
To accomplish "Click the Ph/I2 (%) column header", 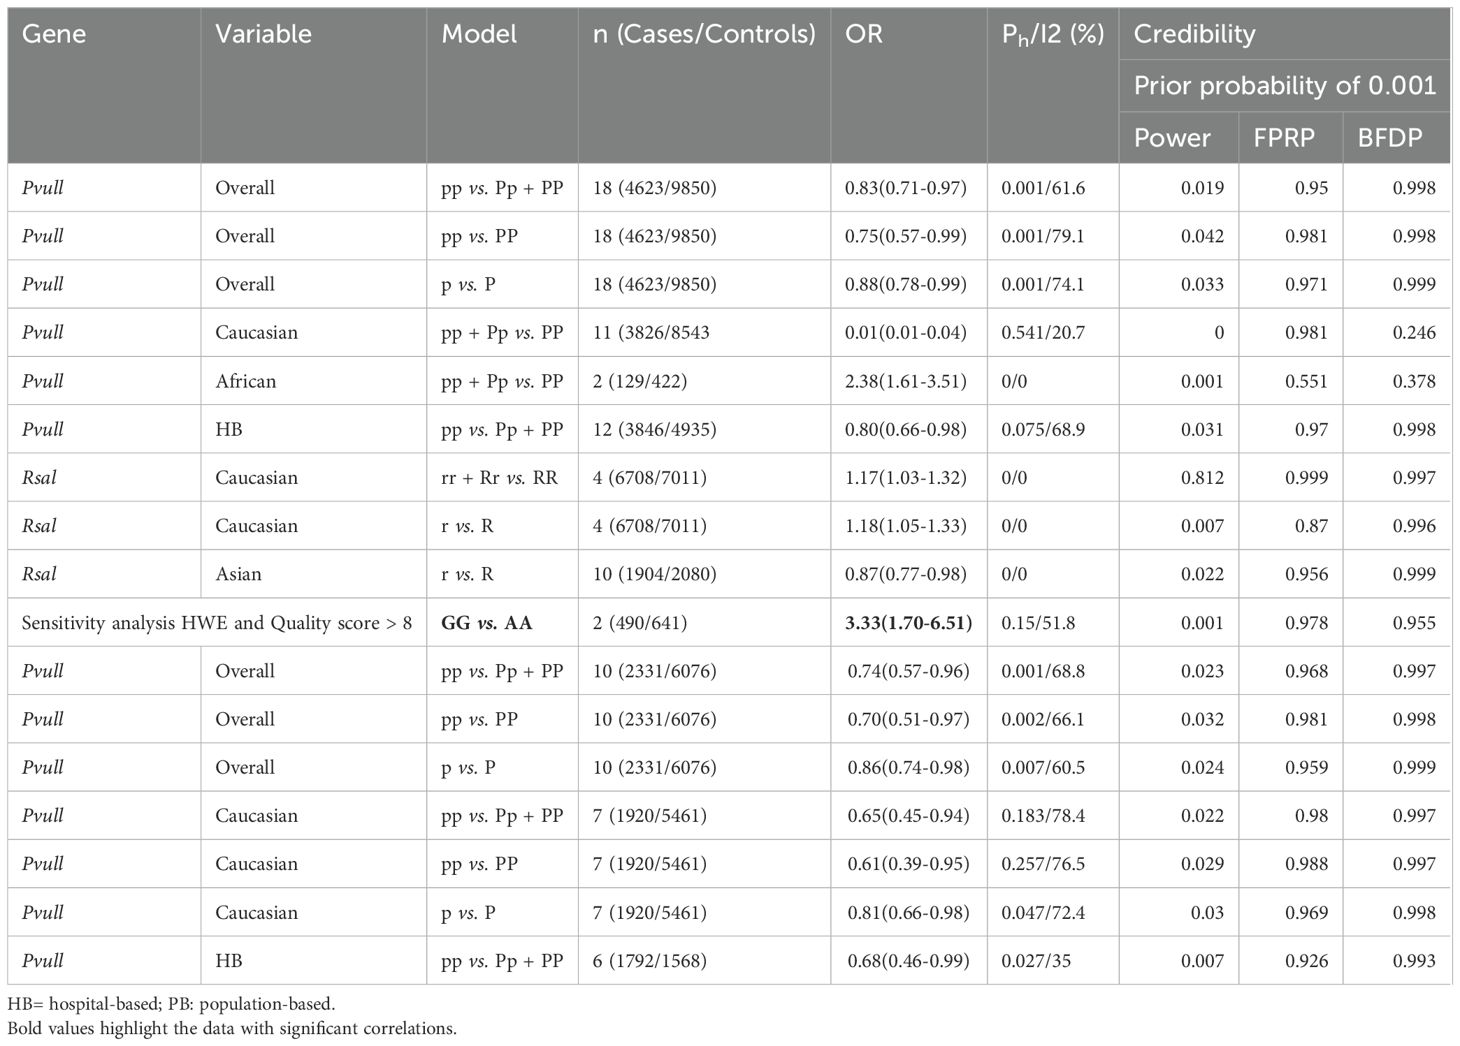I will [x=1052, y=34].
